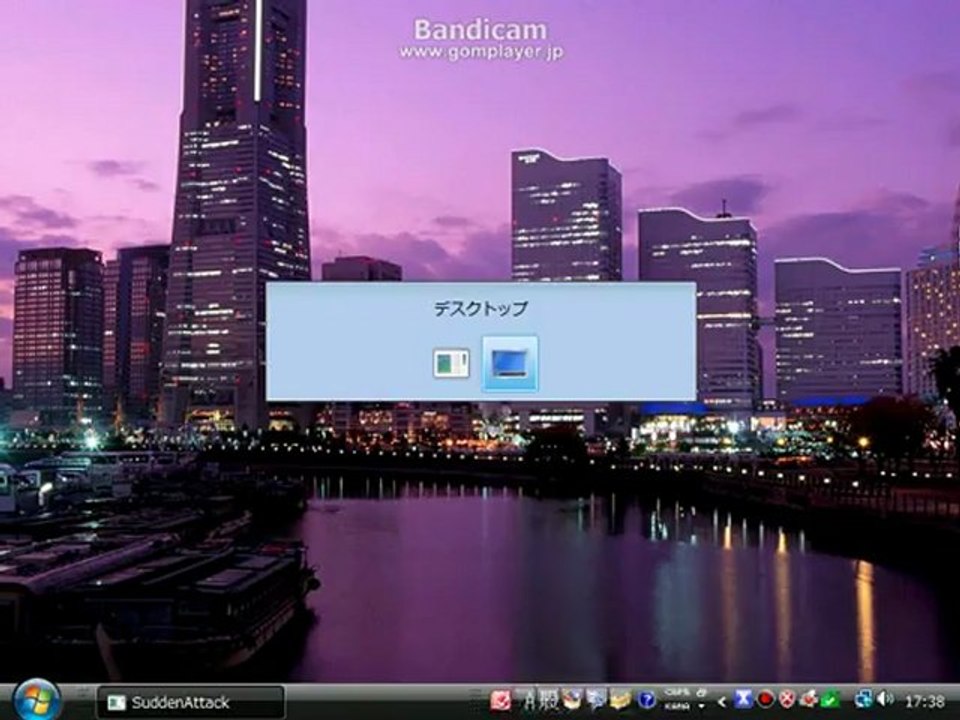Screen dimensions: 960x720
Task: Open the volume speaker tray icon
Action: coord(885,699)
